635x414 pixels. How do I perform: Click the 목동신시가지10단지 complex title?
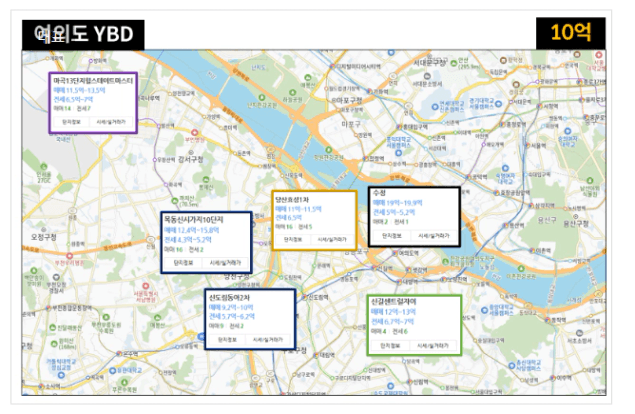pos(194,220)
